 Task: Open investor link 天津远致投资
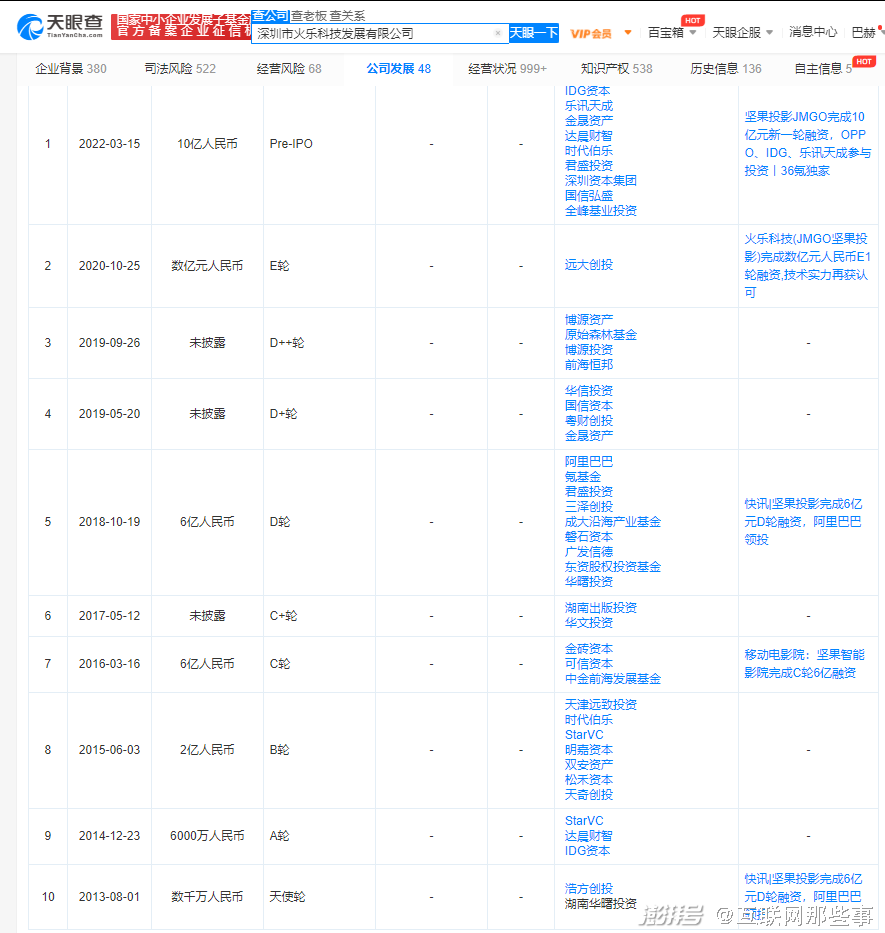point(601,705)
